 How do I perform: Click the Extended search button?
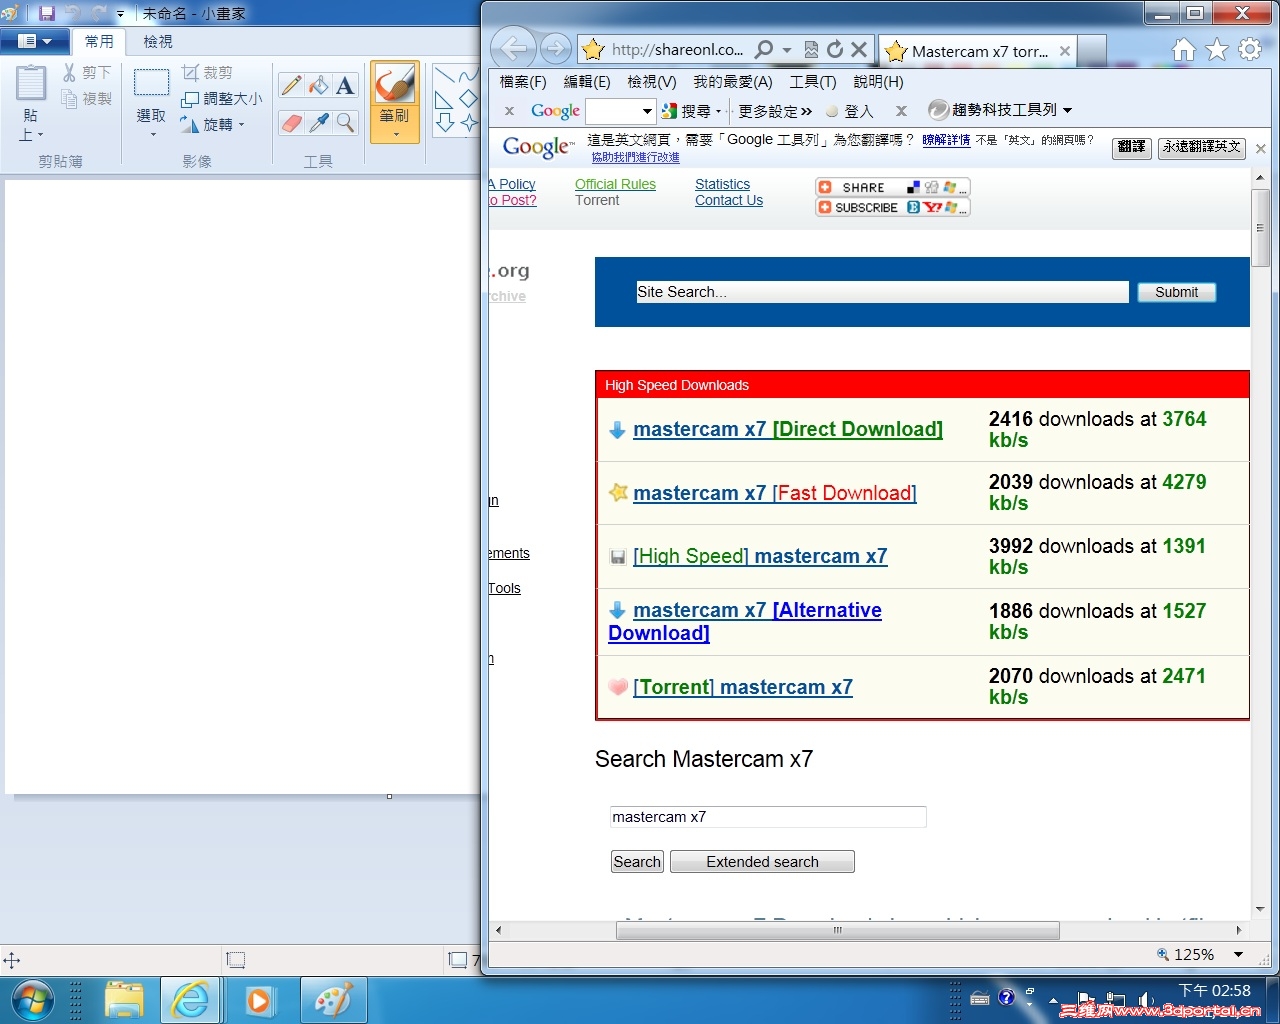[762, 862]
